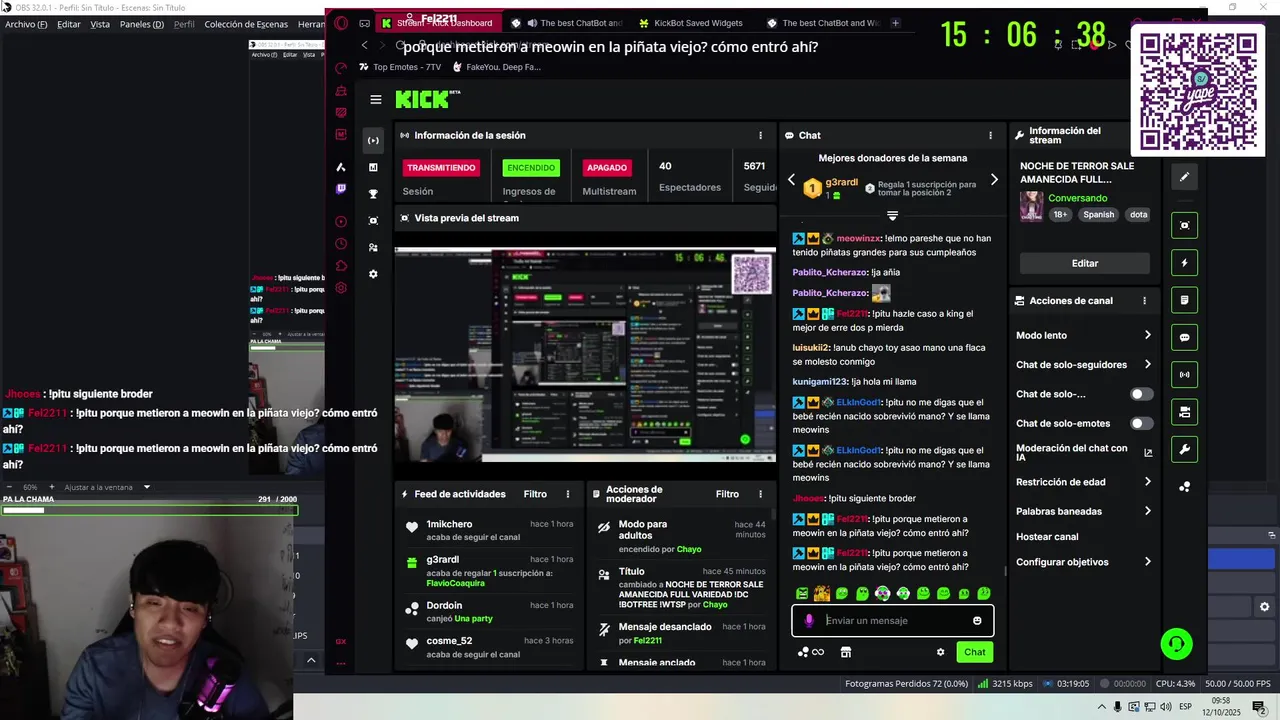The image size is (1280, 720).
Task: Open OBS Vista menu
Action: (100, 24)
